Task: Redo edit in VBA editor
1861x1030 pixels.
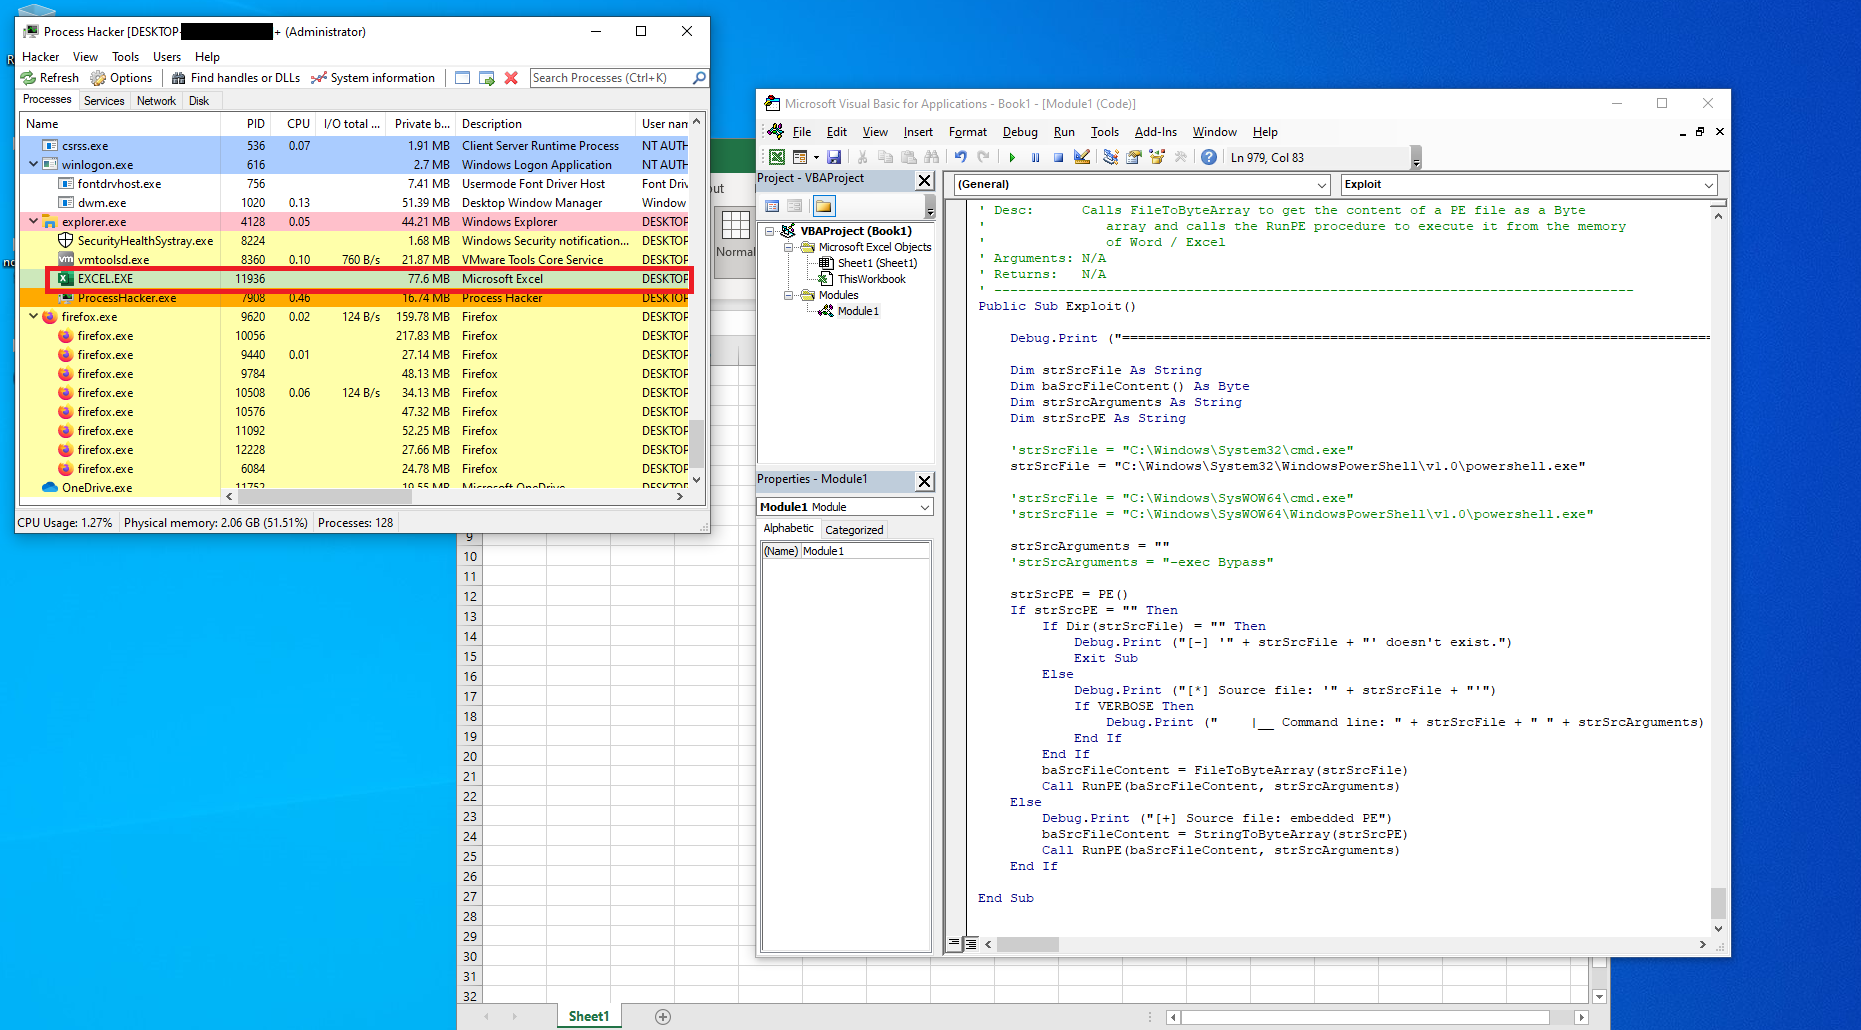Action: [x=984, y=157]
